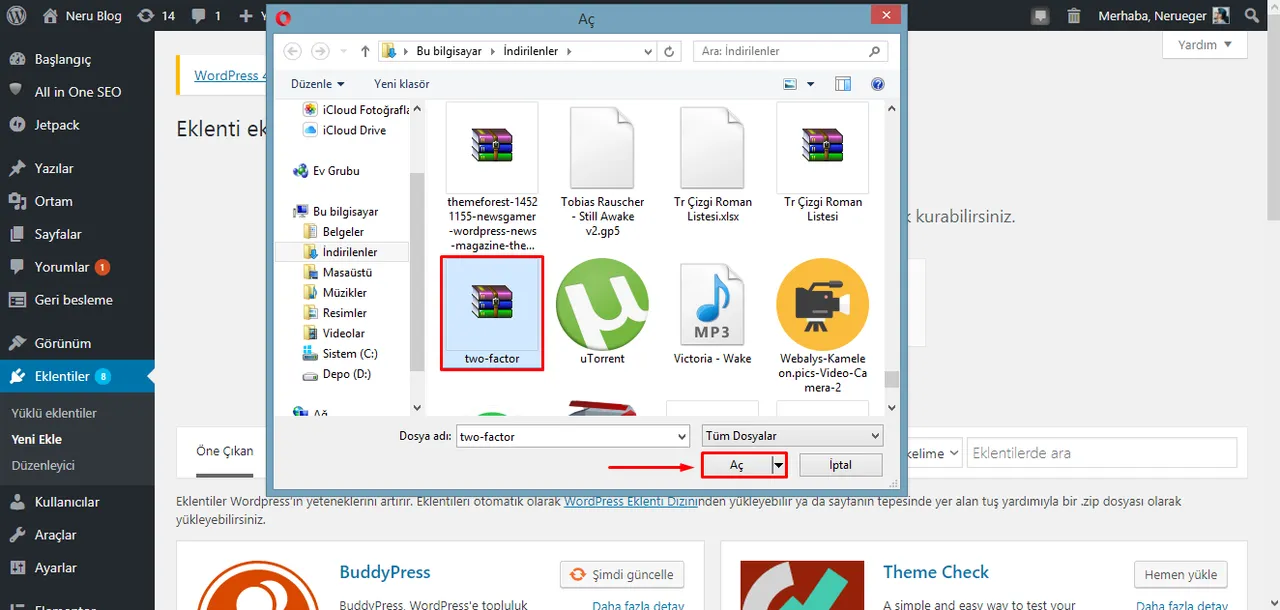Select İndirilenler in navigation pane
Screen dimensions: 1280x610
(342, 252)
